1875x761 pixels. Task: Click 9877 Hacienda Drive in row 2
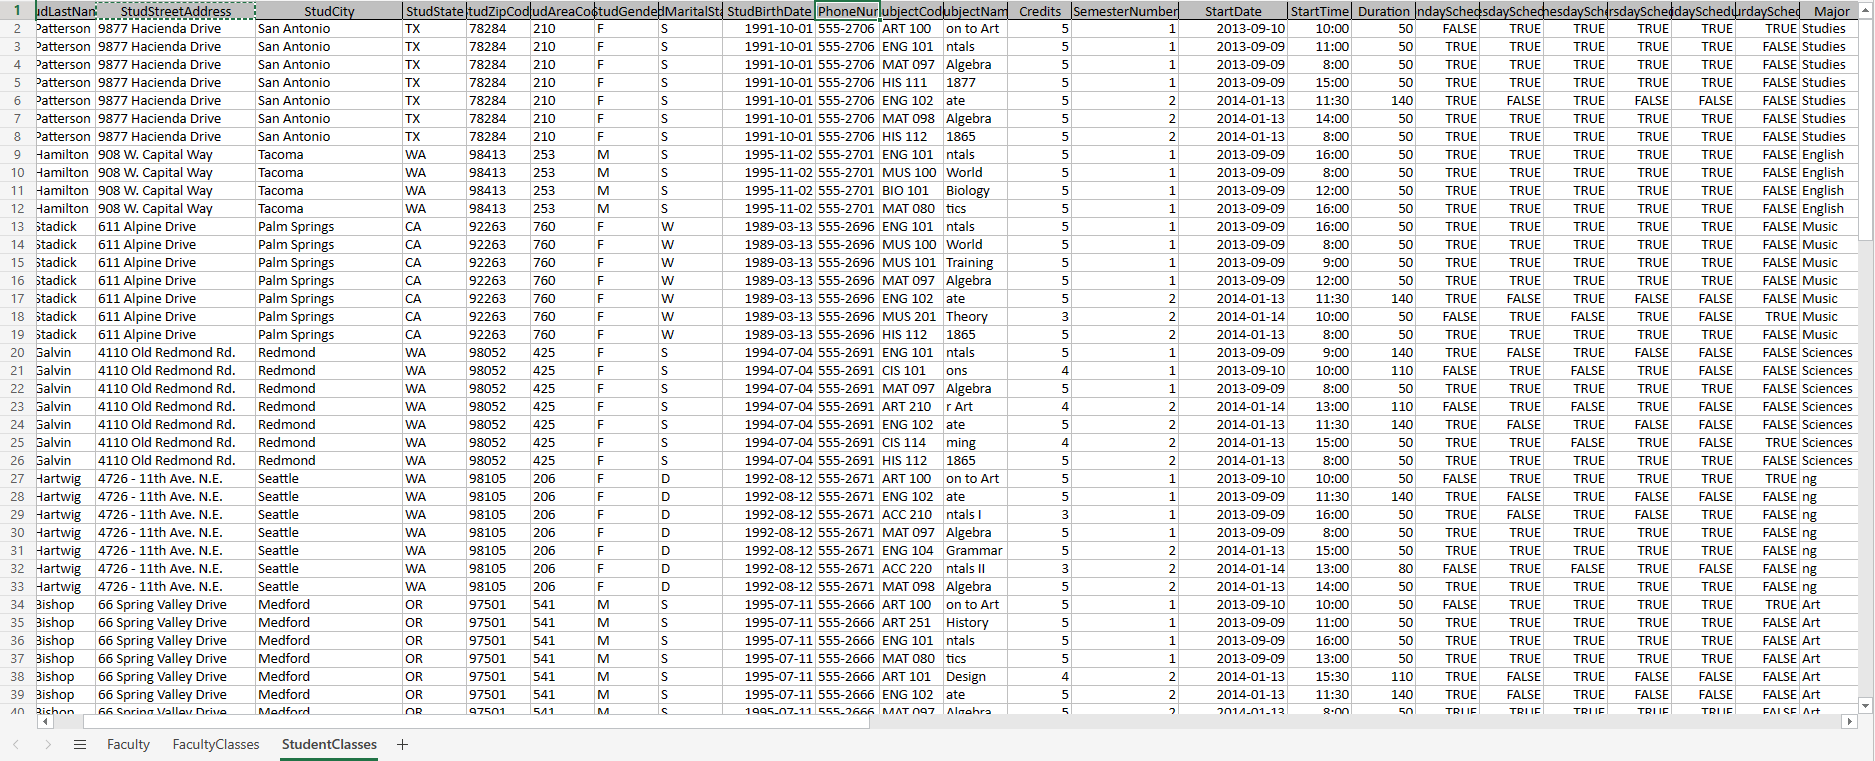click(175, 29)
